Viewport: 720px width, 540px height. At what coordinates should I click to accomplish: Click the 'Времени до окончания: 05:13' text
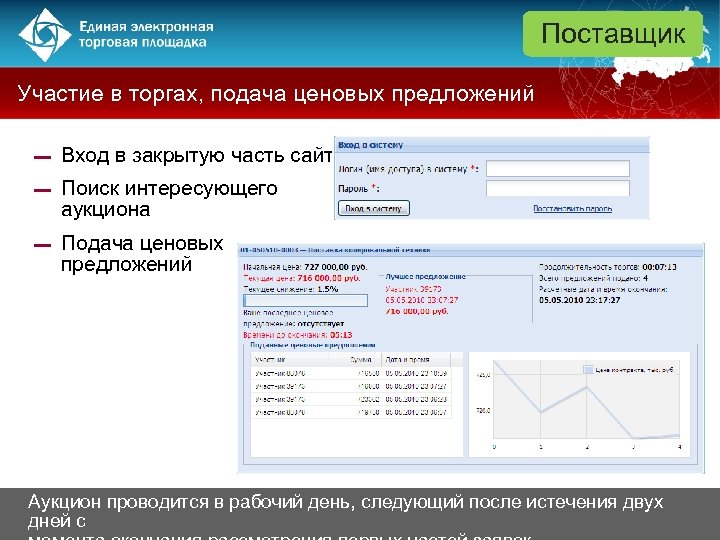(x=298, y=335)
